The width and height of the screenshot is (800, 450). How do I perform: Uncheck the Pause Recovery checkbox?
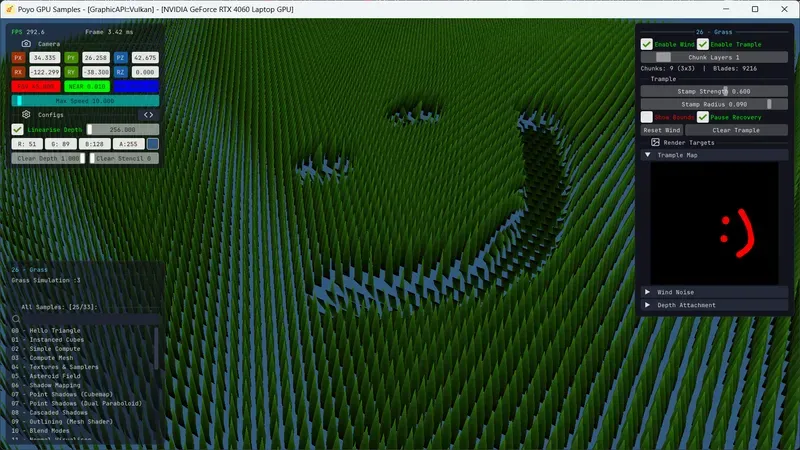703,117
